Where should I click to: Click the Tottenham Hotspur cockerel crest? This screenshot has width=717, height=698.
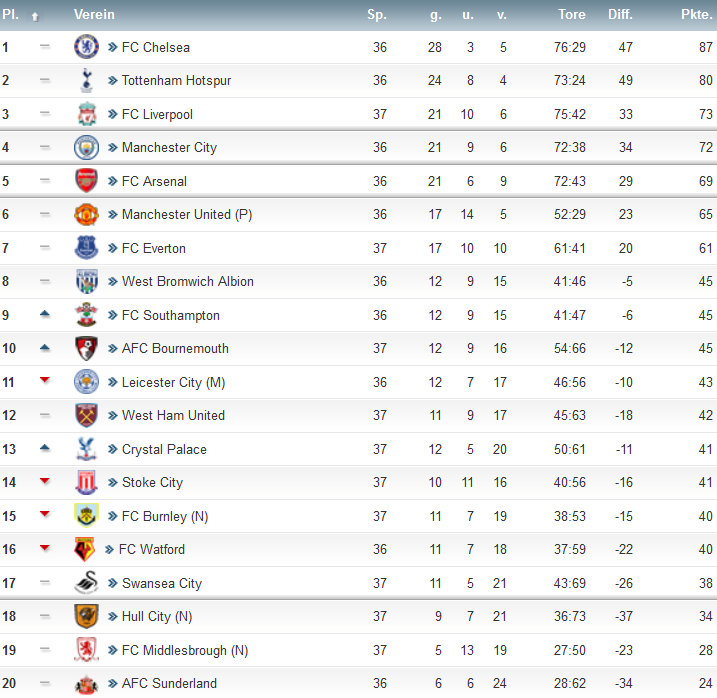(86, 81)
